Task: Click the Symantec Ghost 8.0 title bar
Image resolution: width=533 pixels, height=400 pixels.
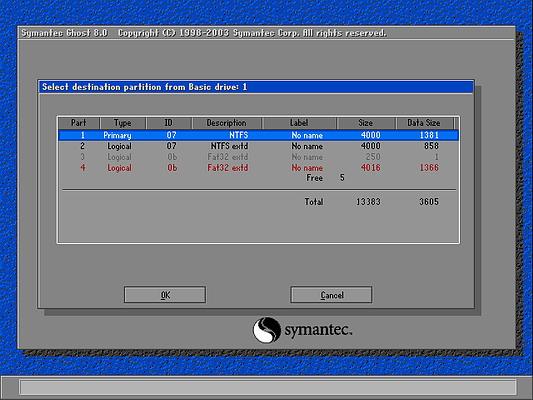Action: pyautogui.click(x=266, y=33)
